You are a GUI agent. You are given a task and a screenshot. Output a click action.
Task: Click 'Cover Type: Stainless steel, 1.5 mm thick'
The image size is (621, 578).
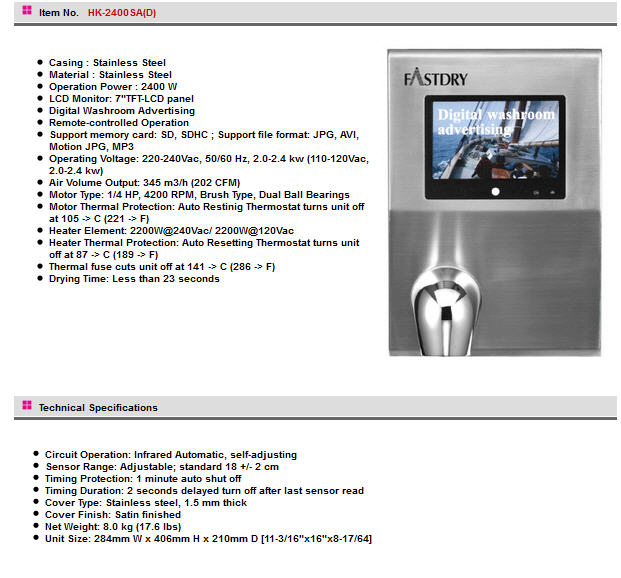pyautogui.click(x=146, y=502)
